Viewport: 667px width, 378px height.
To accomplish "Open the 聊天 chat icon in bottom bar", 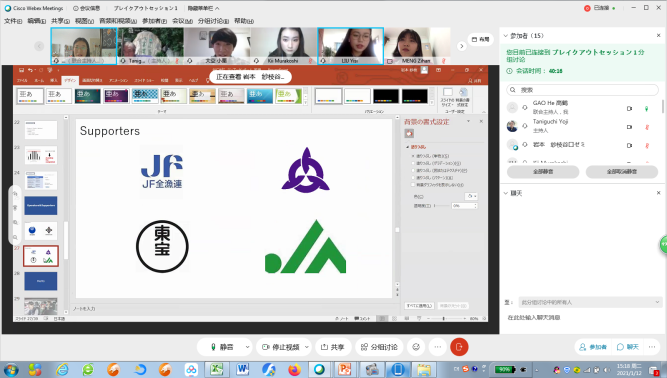I will click(628, 347).
